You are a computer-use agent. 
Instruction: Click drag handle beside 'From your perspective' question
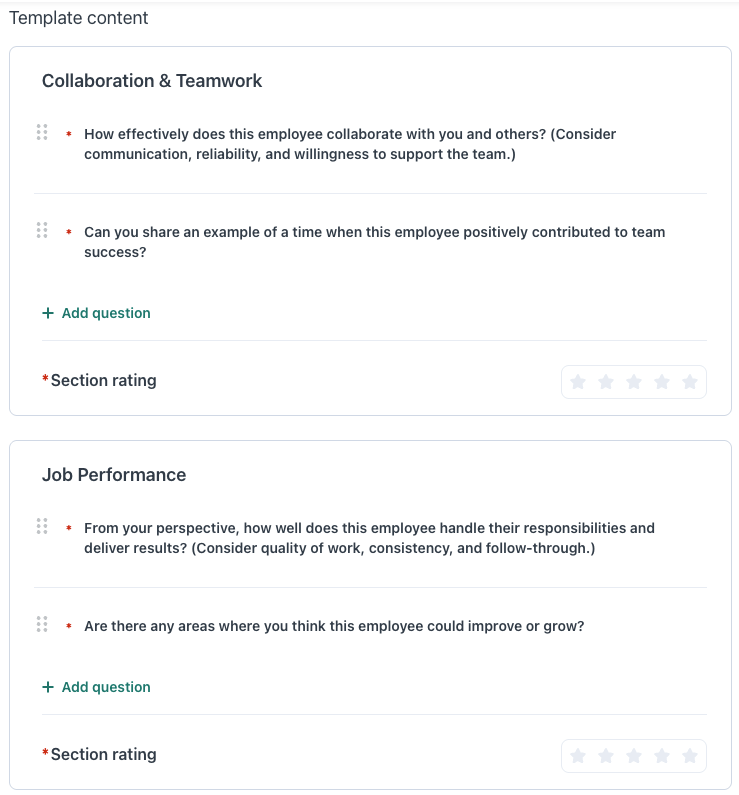pyautogui.click(x=42, y=526)
